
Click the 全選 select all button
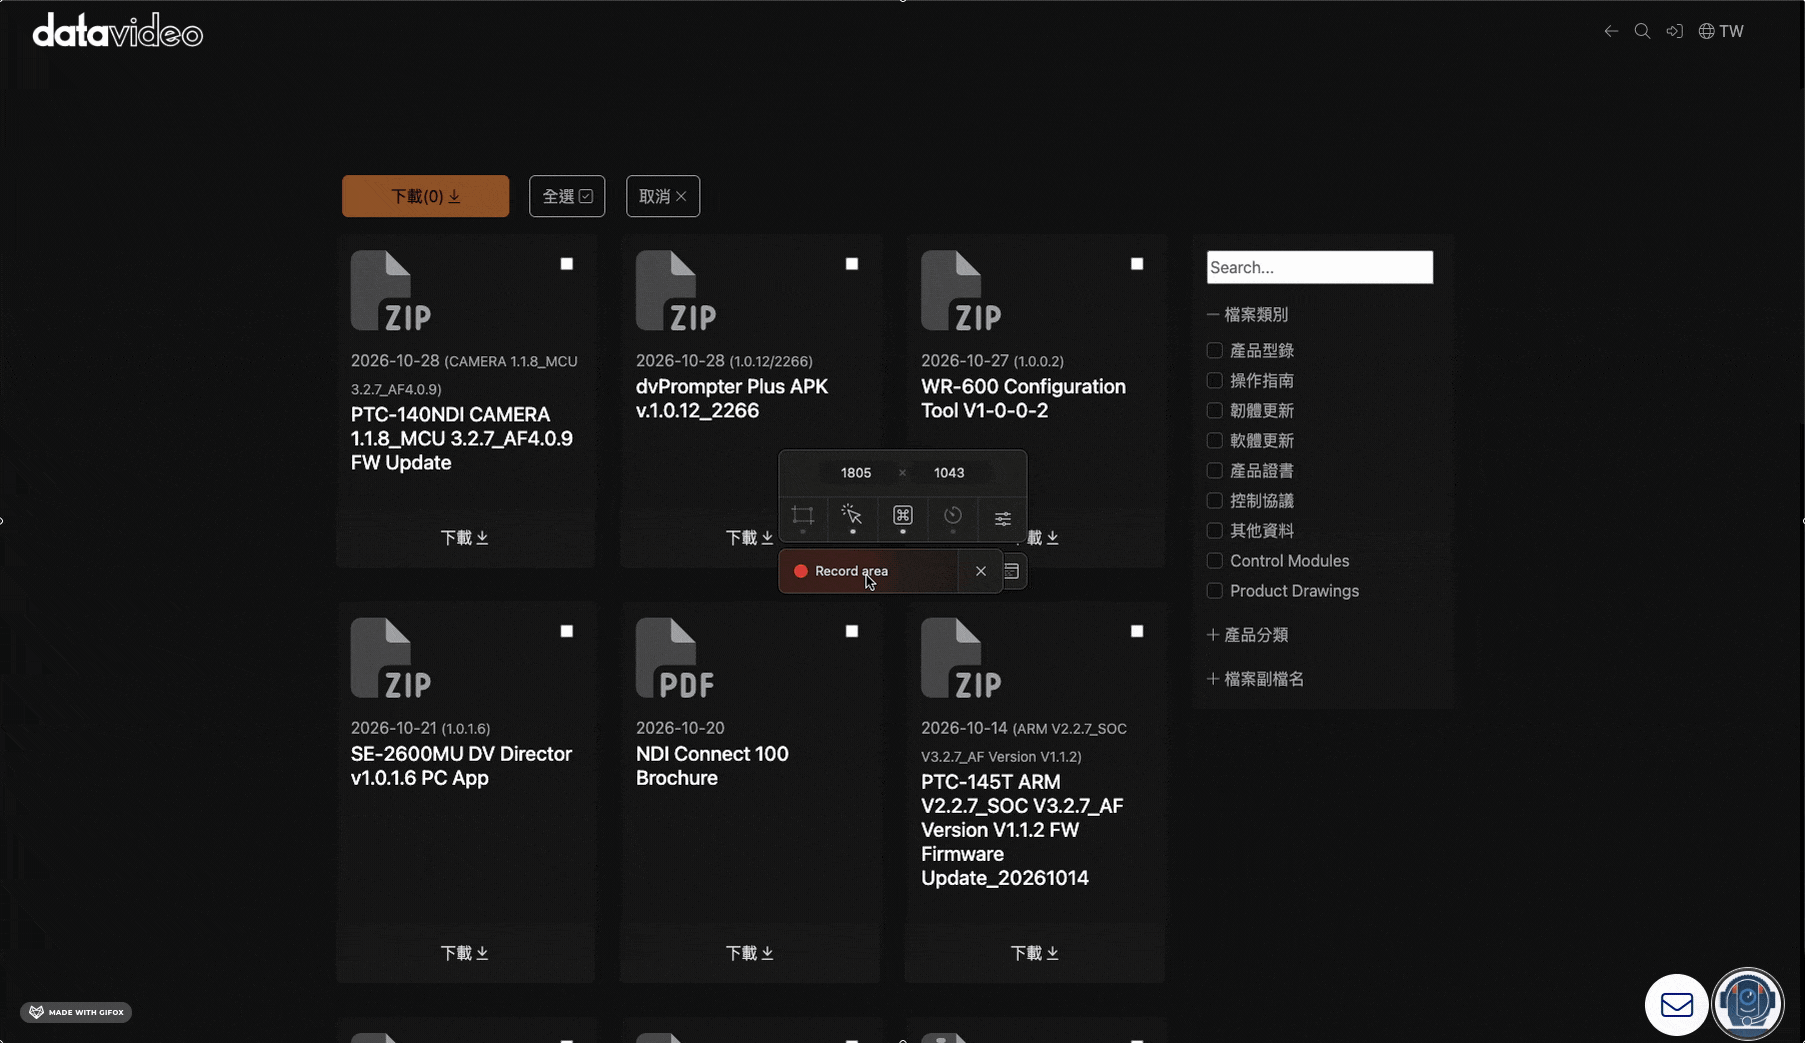click(567, 196)
